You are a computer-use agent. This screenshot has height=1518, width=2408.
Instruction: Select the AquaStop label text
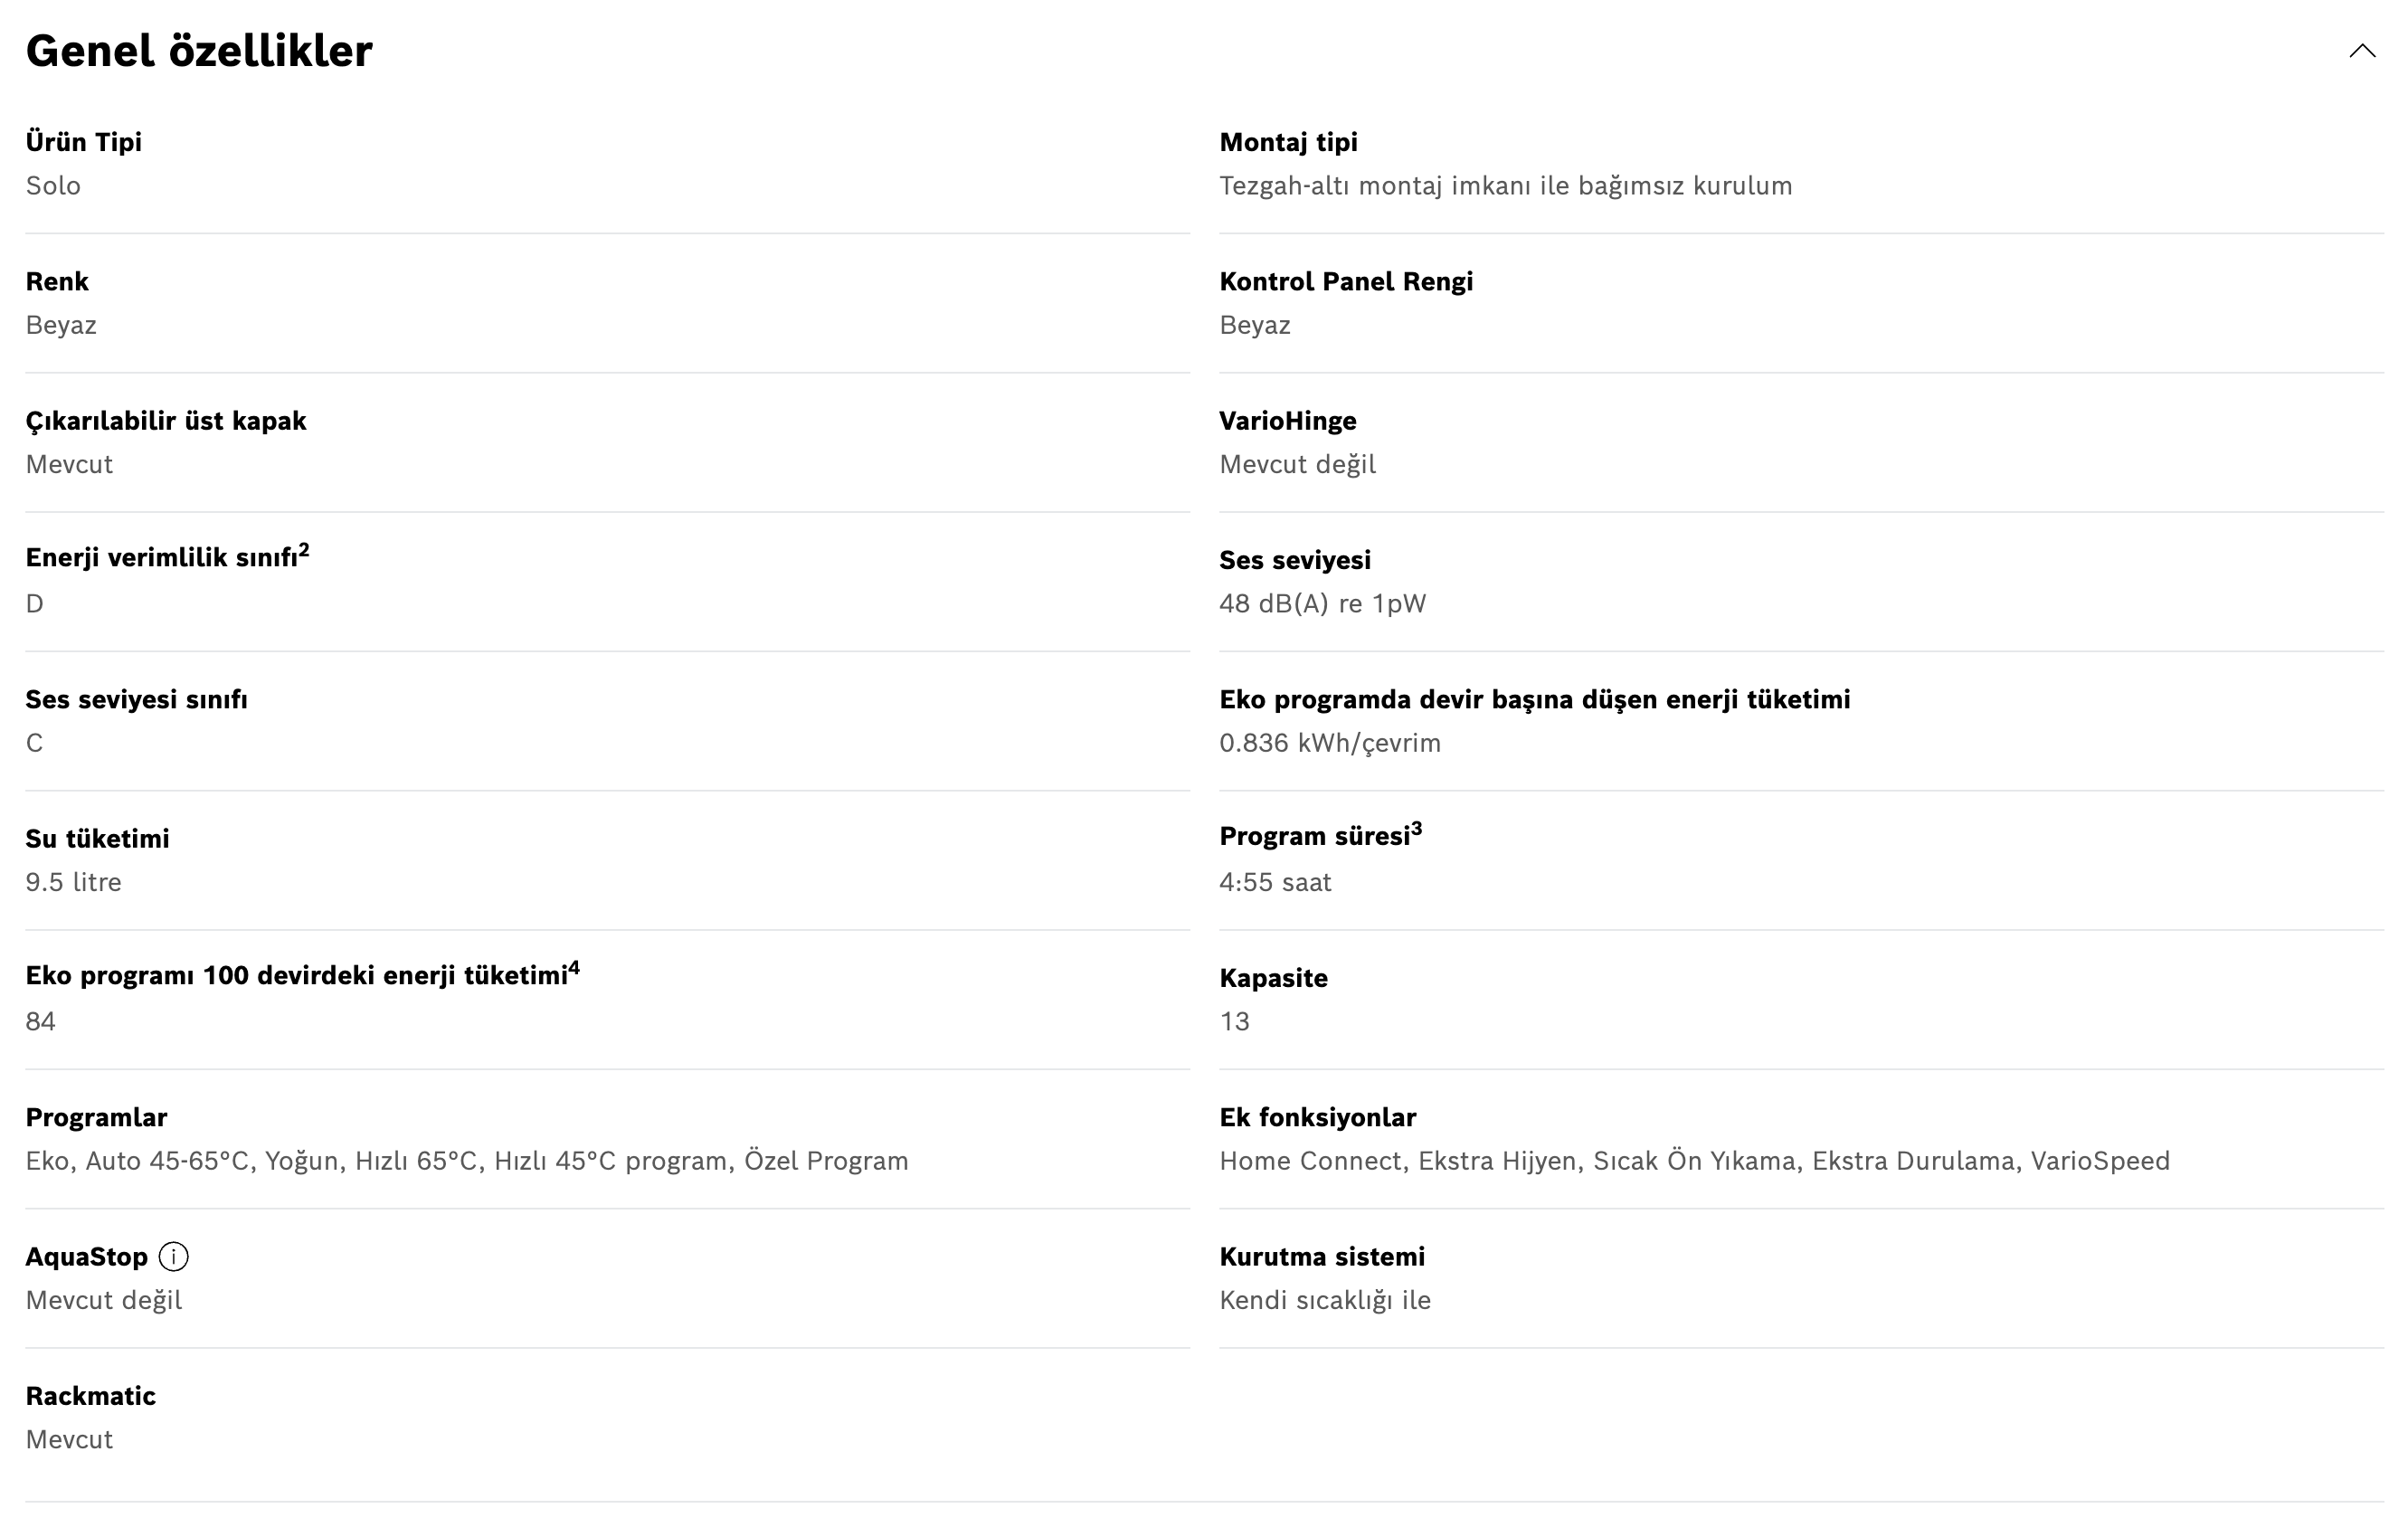86,1257
